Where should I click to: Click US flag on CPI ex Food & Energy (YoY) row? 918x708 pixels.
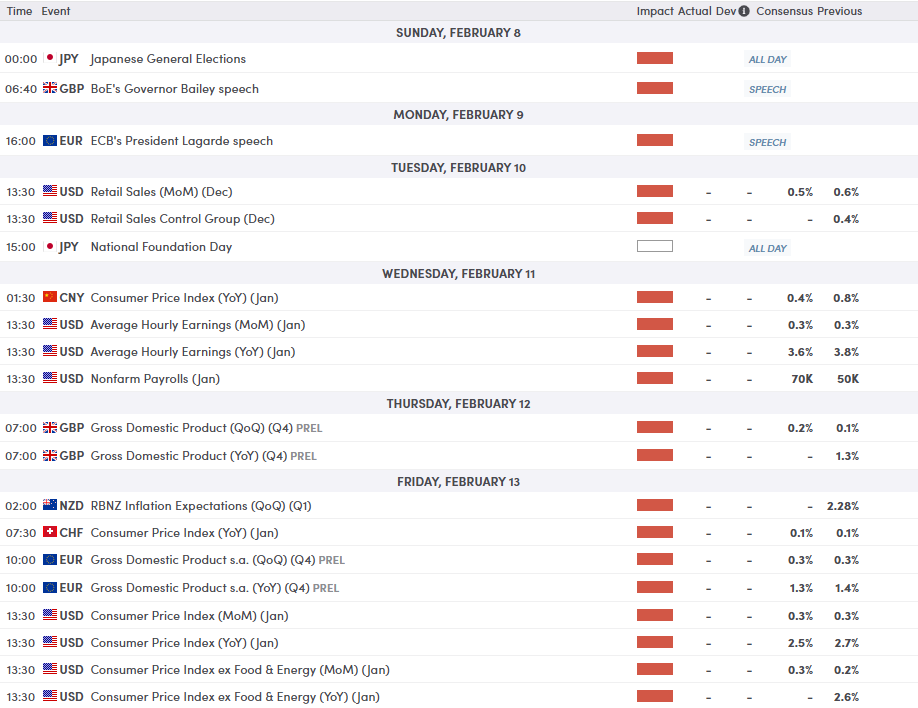50,696
